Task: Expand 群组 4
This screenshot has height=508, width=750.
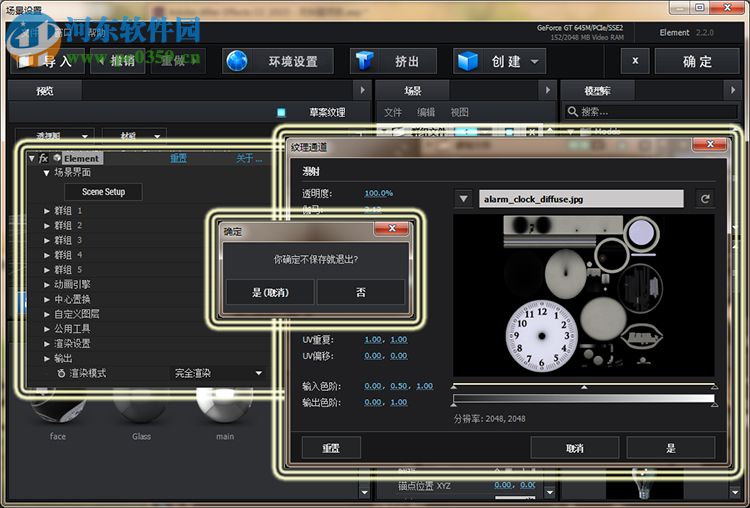Action: coord(46,255)
